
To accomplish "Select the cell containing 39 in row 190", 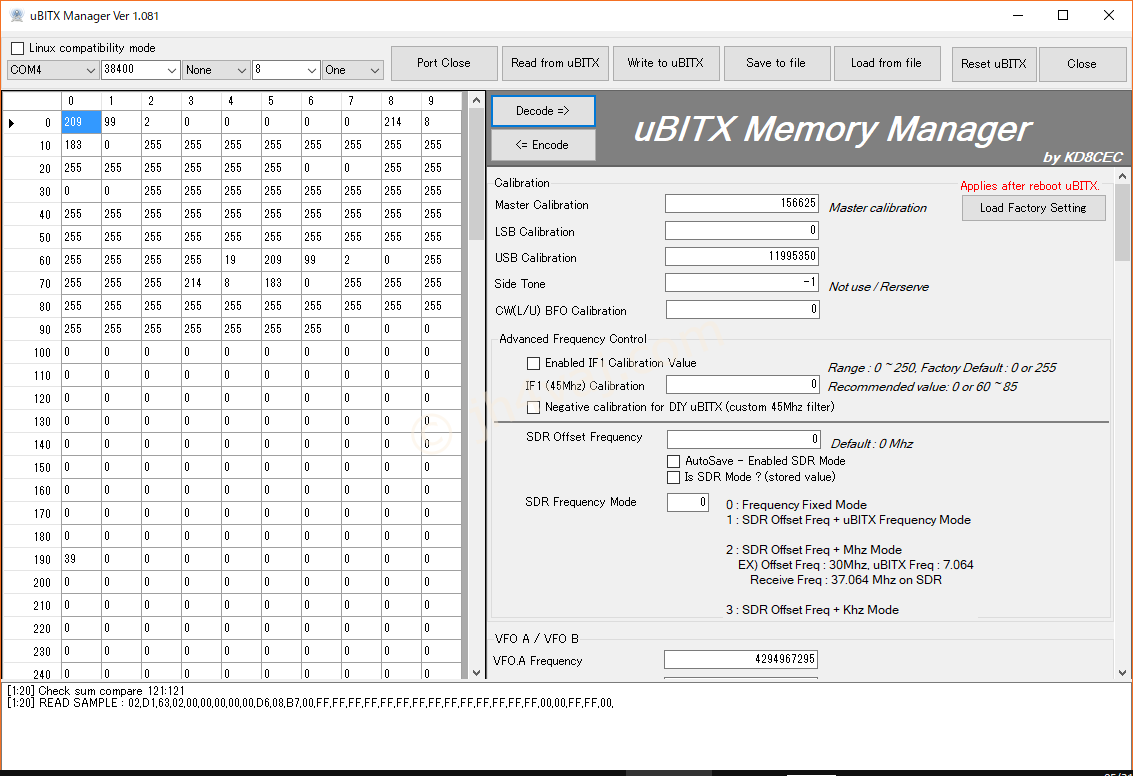I will pyautogui.click(x=81, y=559).
